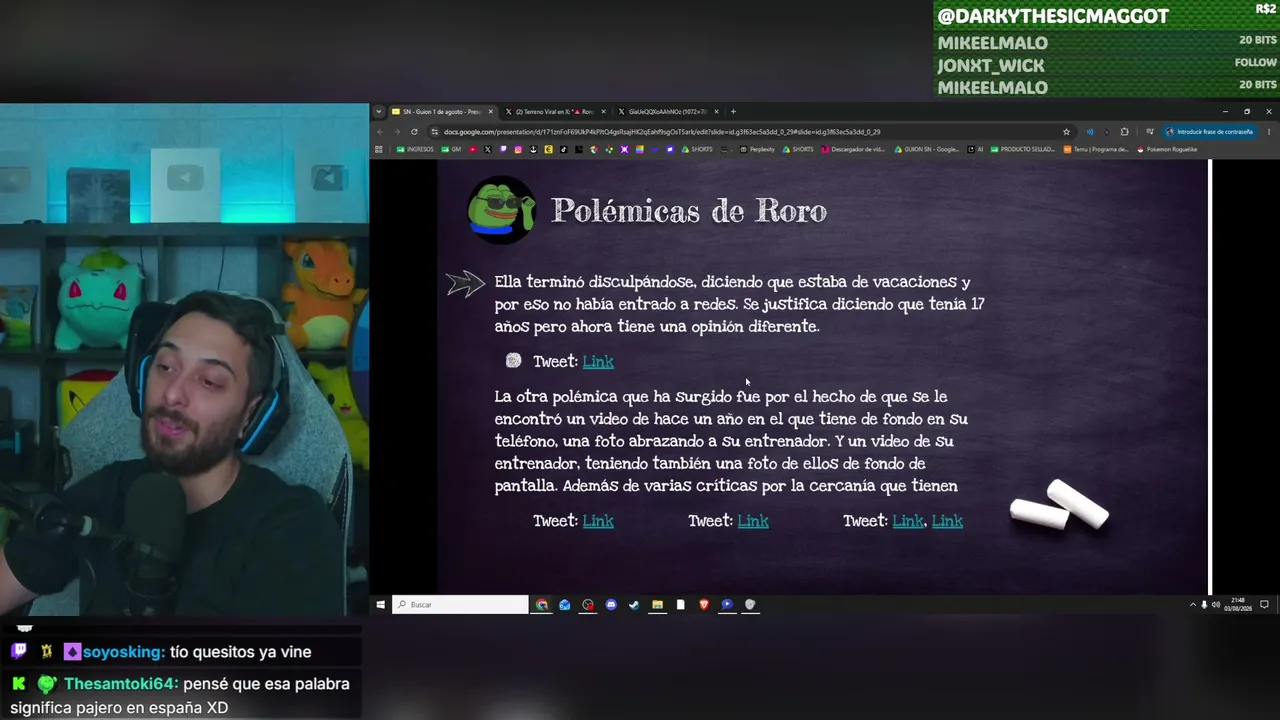Open the YouTube bookmark icon
Viewport: 1280px width, 720px height.
click(x=472, y=150)
